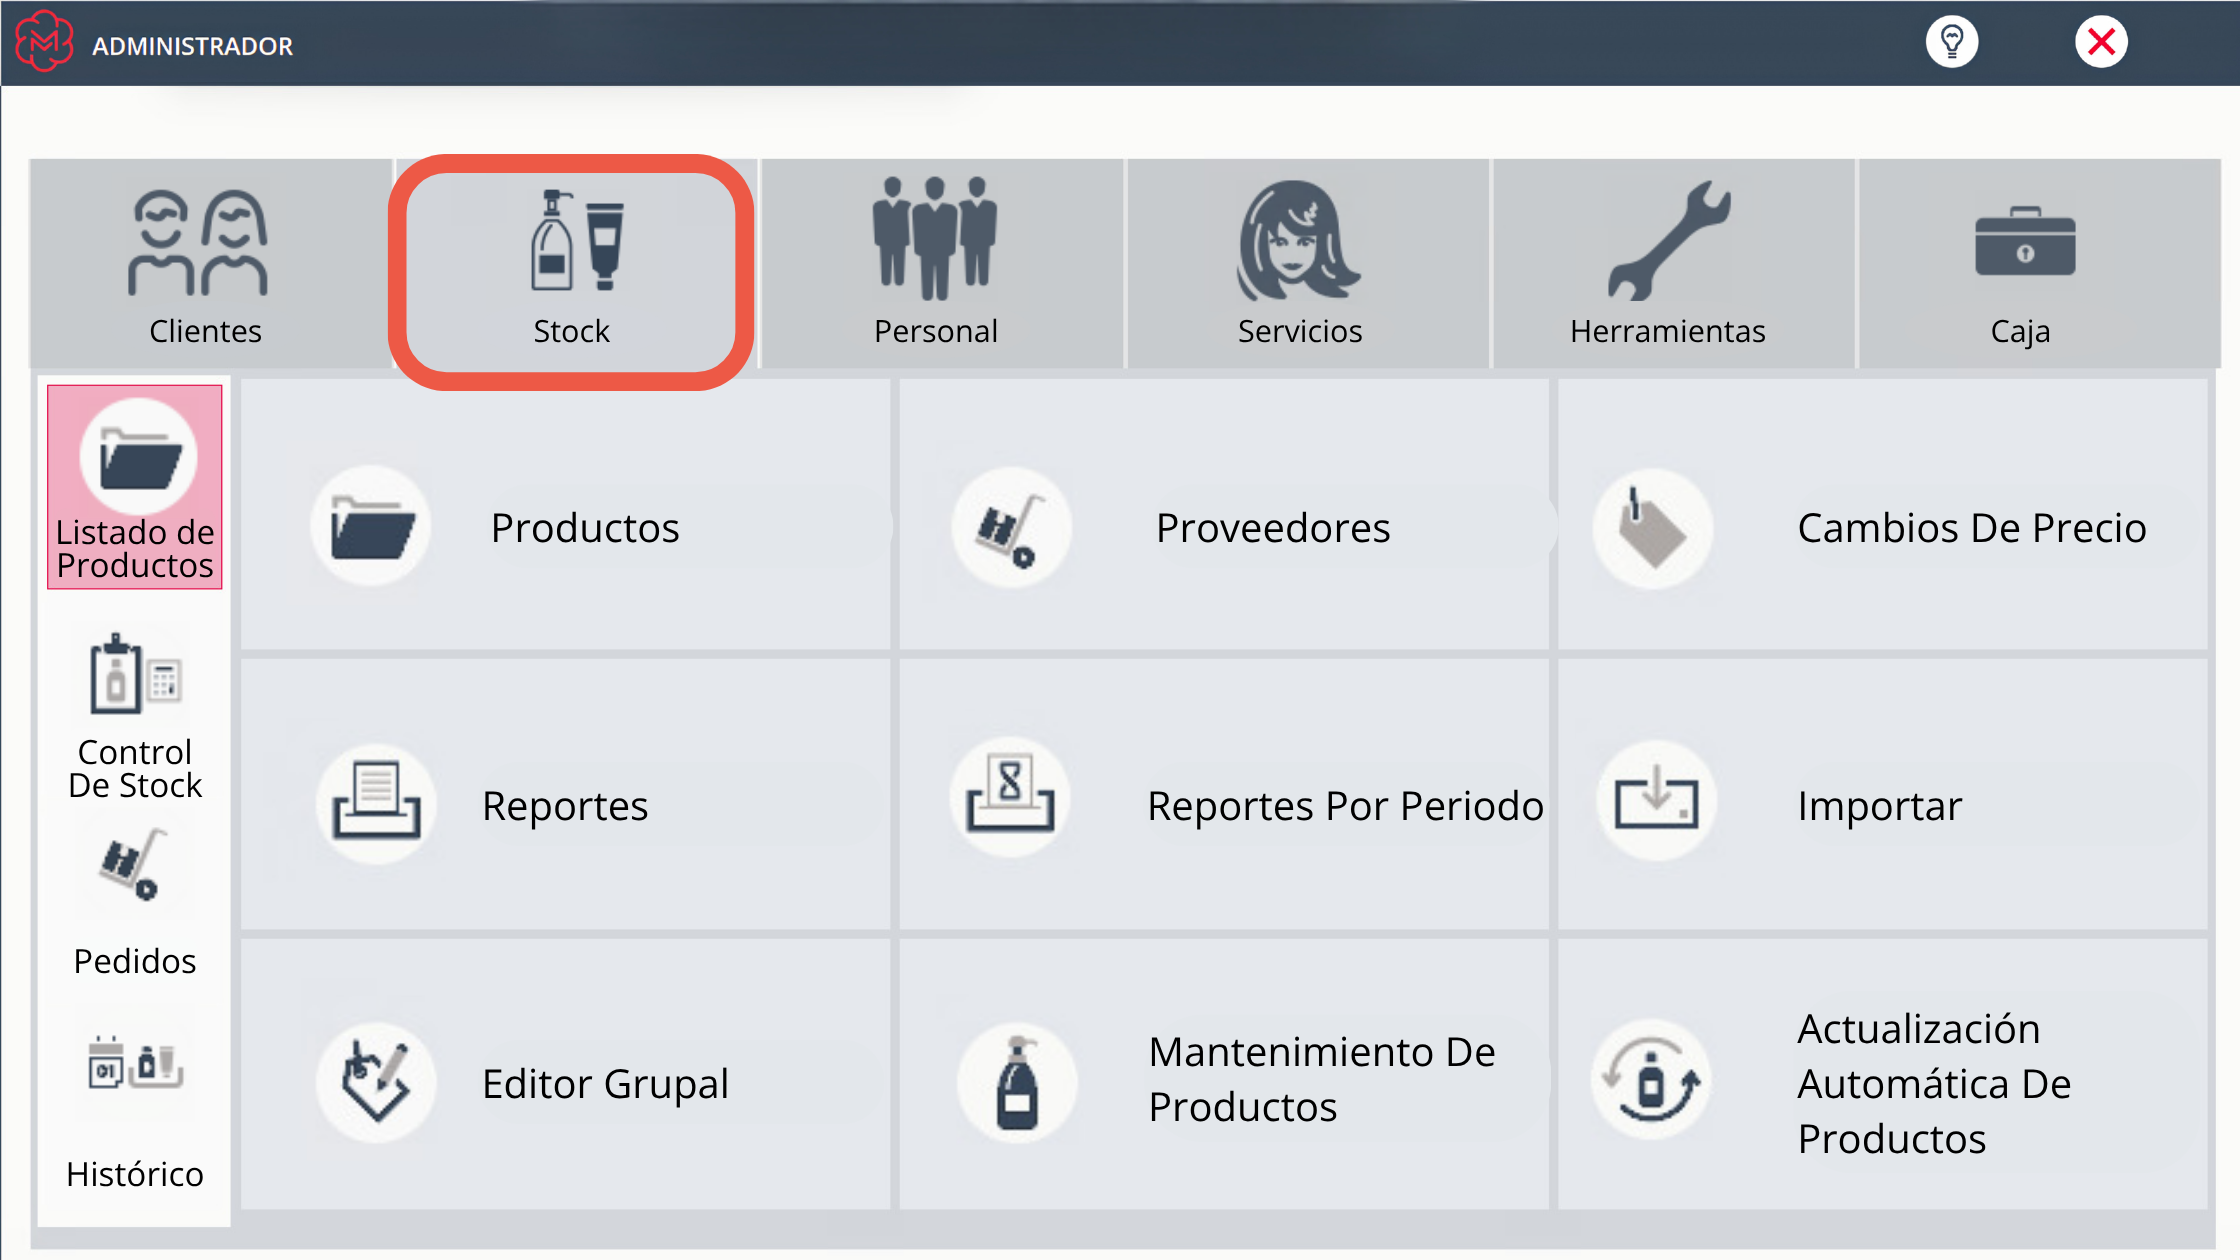The image size is (2240, 1260).
Task: Select the Stock tab with bottle icon
Action: click(x=576, y=264)
